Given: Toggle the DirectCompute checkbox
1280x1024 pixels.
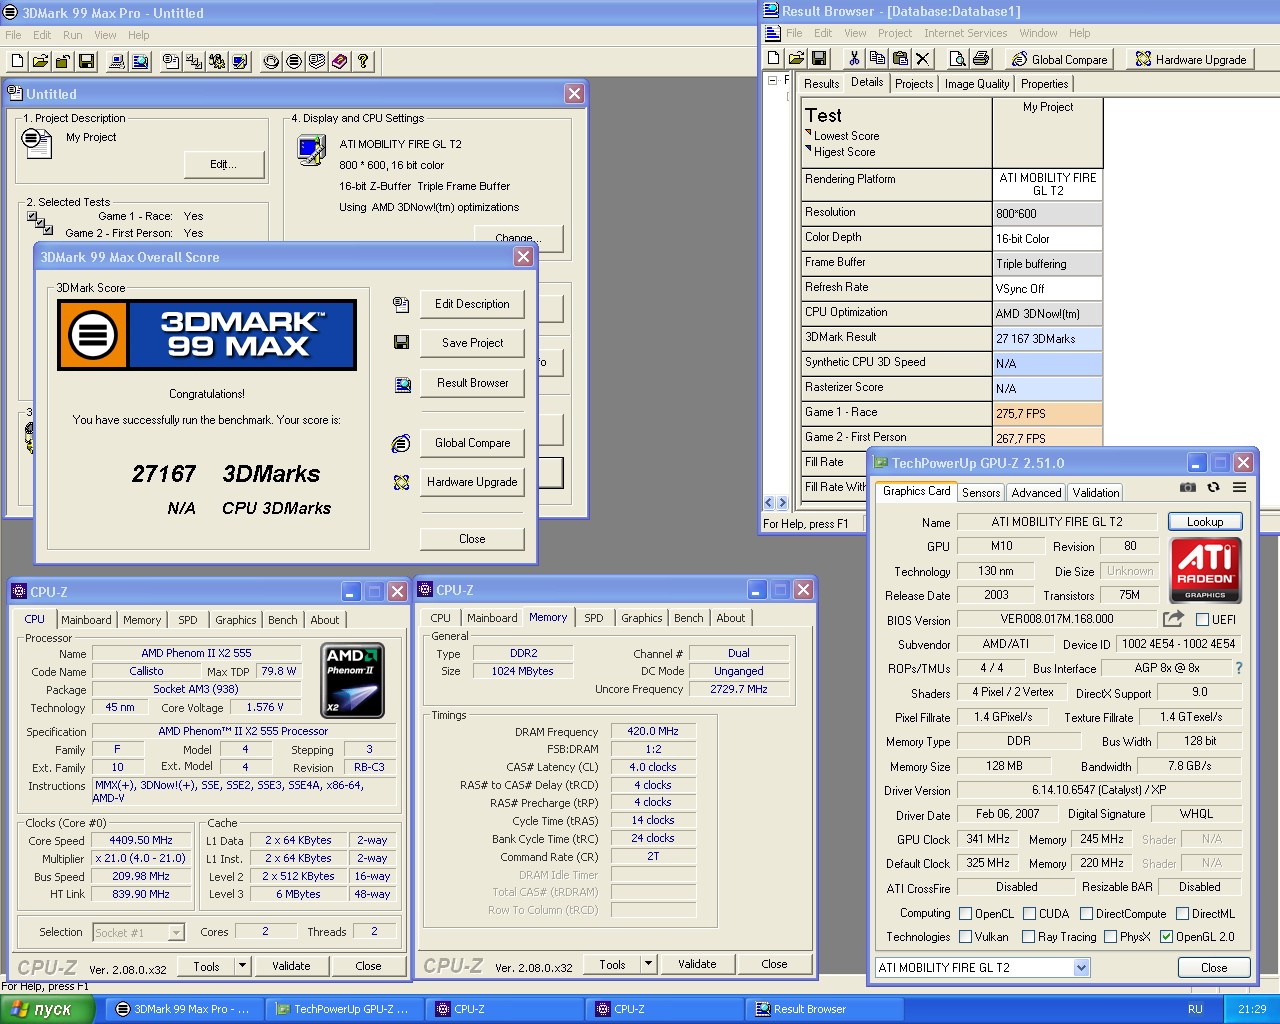Looking at the screenshot, I should (1086, 914).
